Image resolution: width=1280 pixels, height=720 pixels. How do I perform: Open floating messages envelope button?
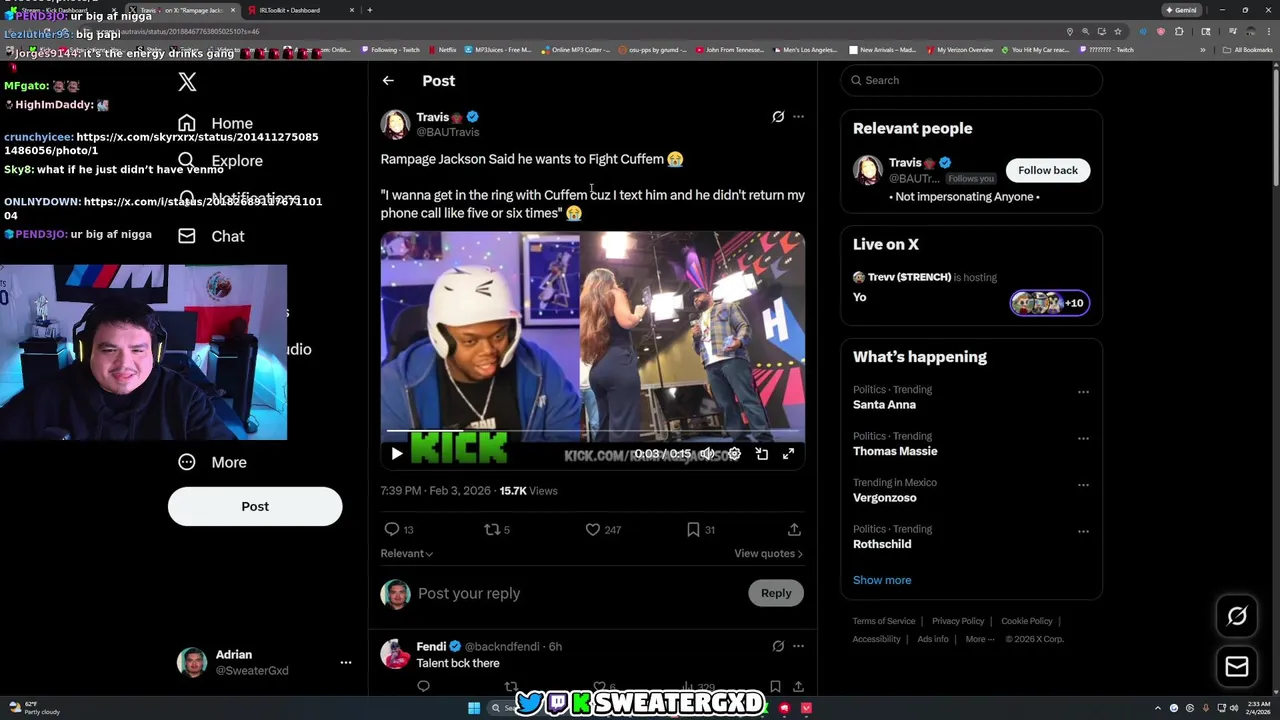[x=1237, y=667]
